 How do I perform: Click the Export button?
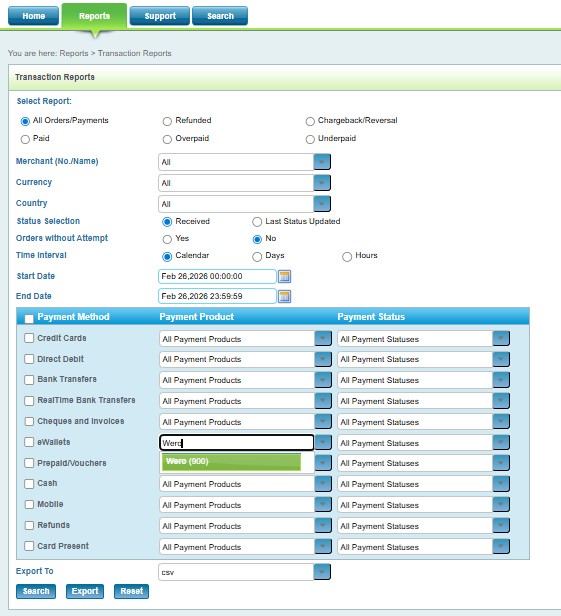point(85,591)
